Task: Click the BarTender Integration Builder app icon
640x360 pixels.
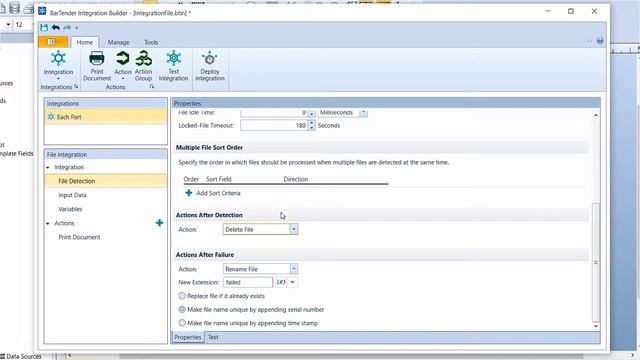Action: [42, 11]
